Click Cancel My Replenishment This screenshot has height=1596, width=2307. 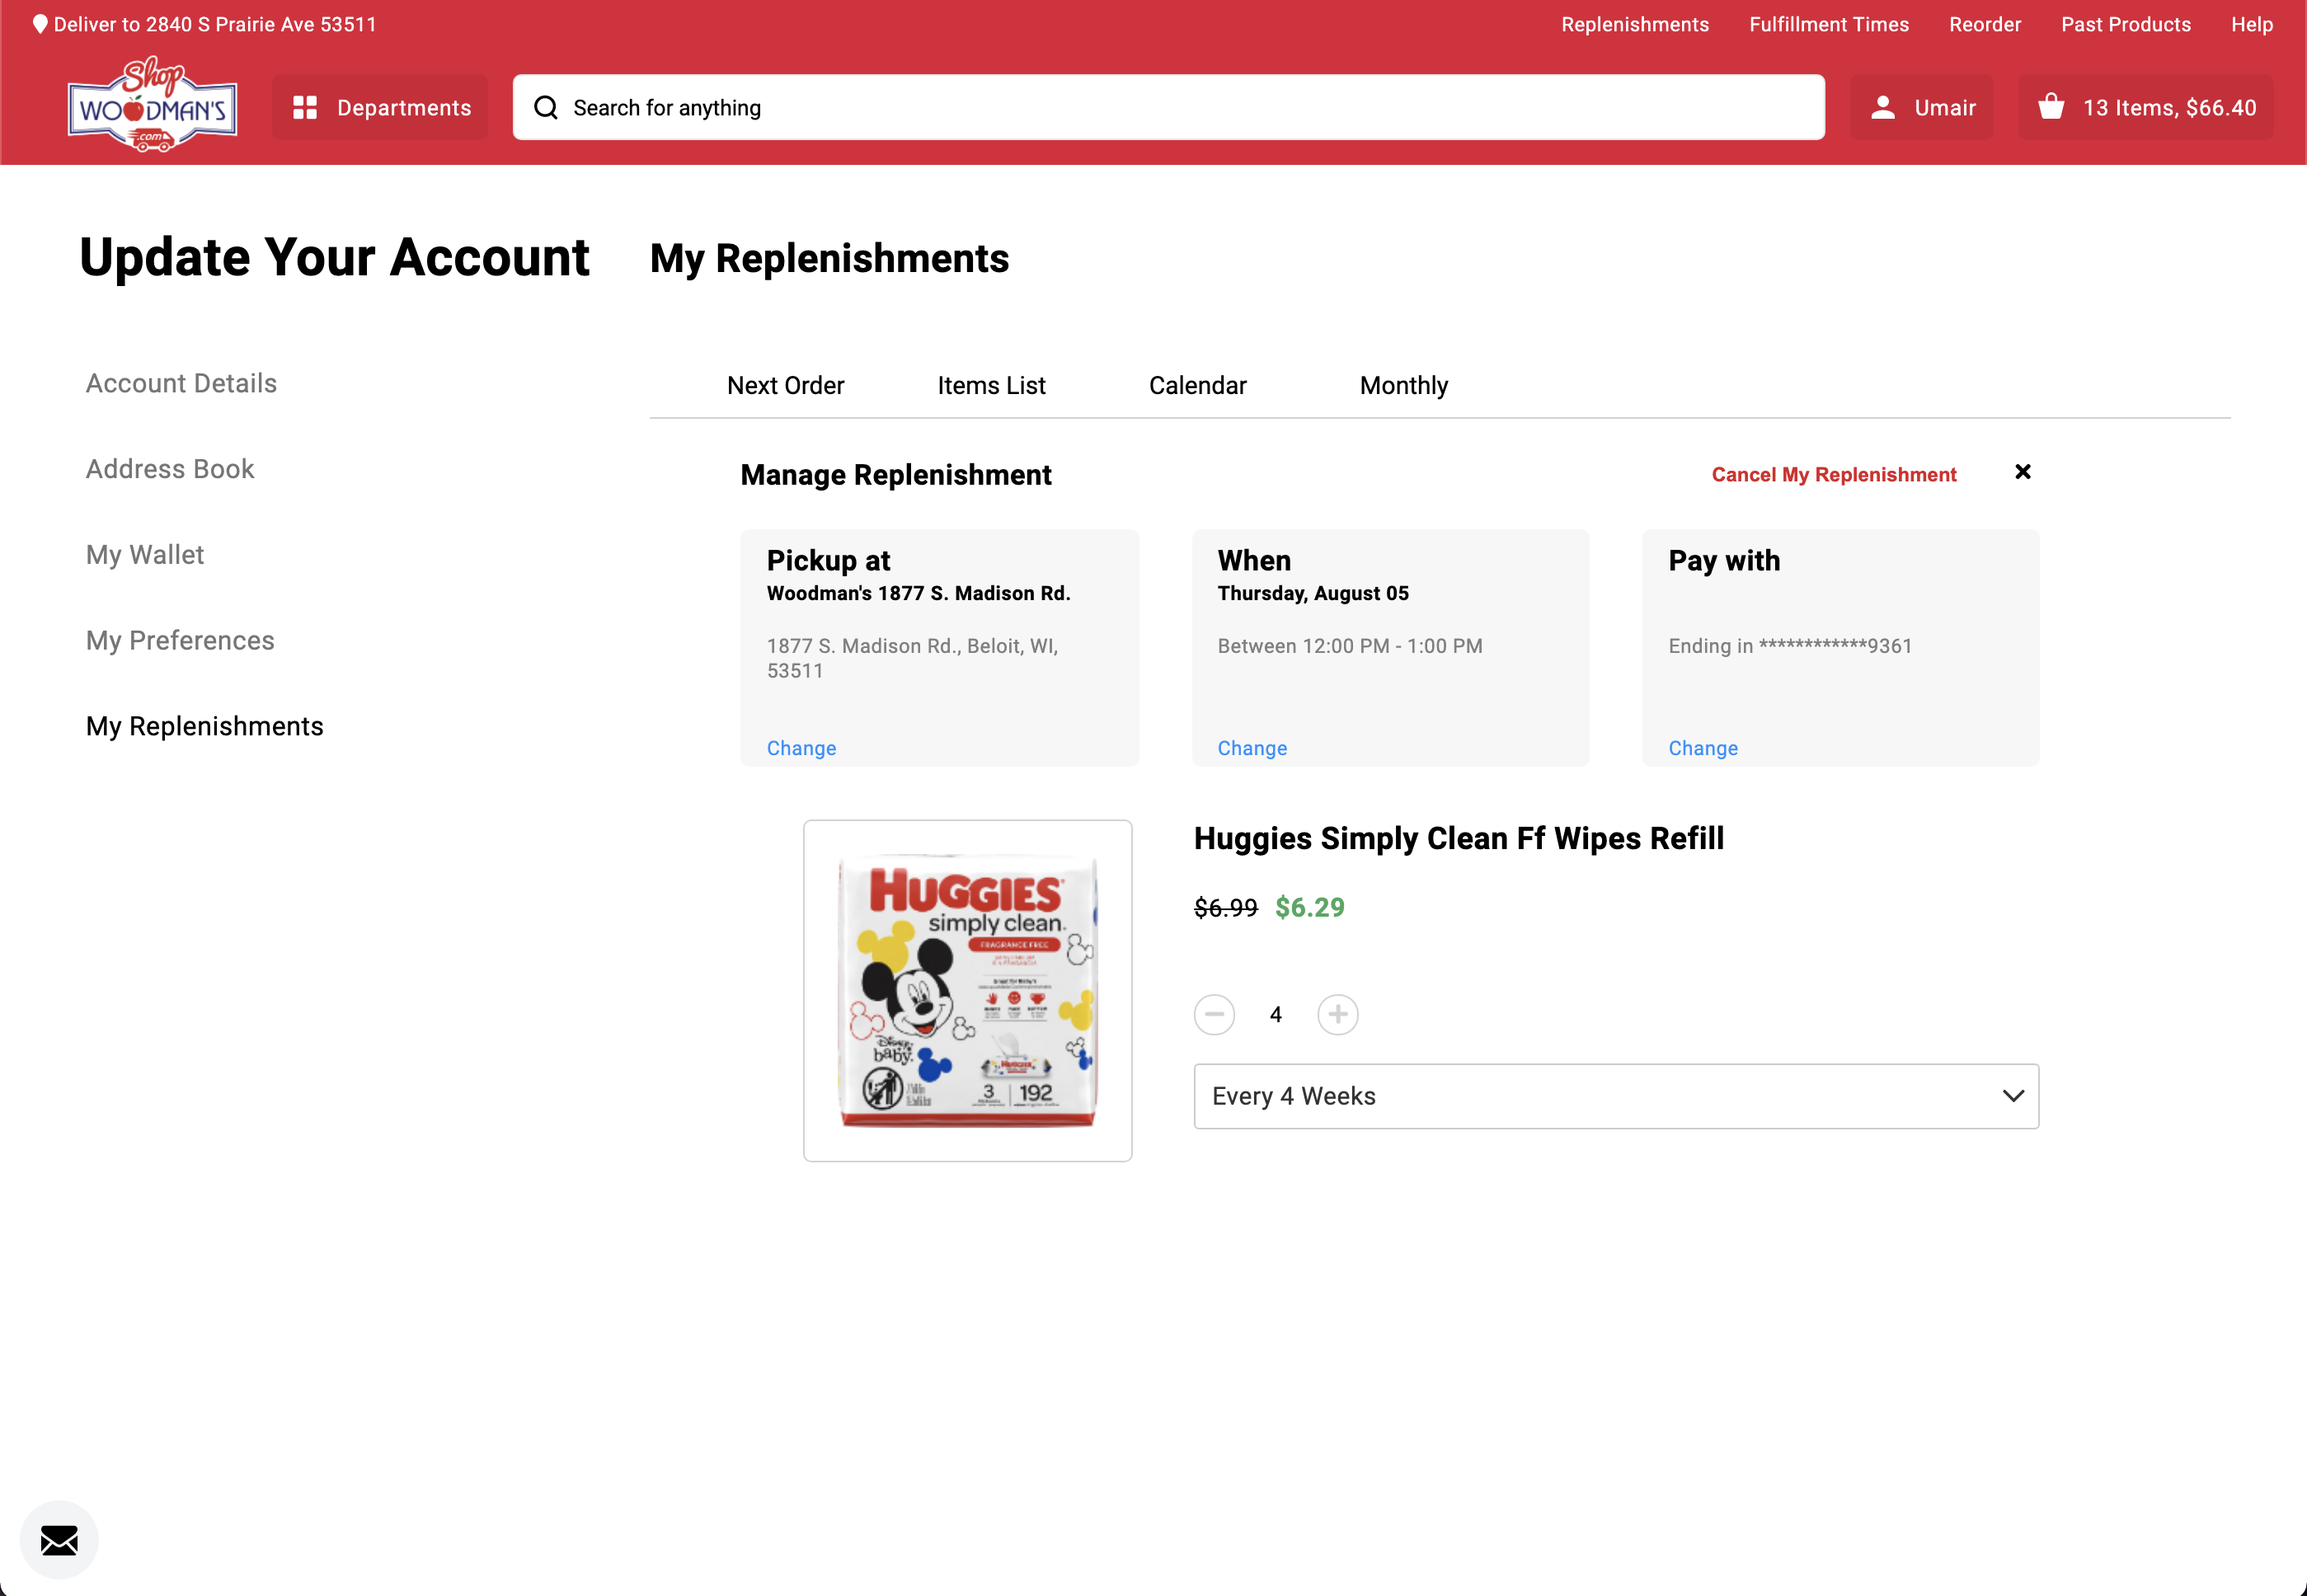(x=1833, y=474)
